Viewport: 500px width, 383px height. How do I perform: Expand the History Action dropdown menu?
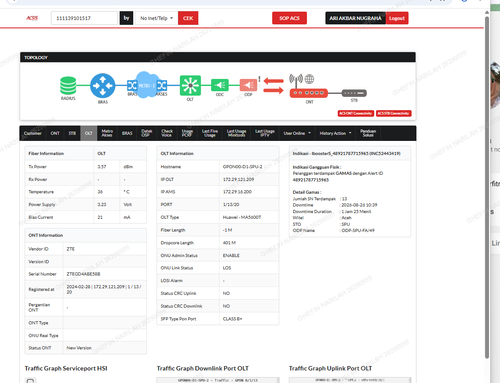click(335, 133)
